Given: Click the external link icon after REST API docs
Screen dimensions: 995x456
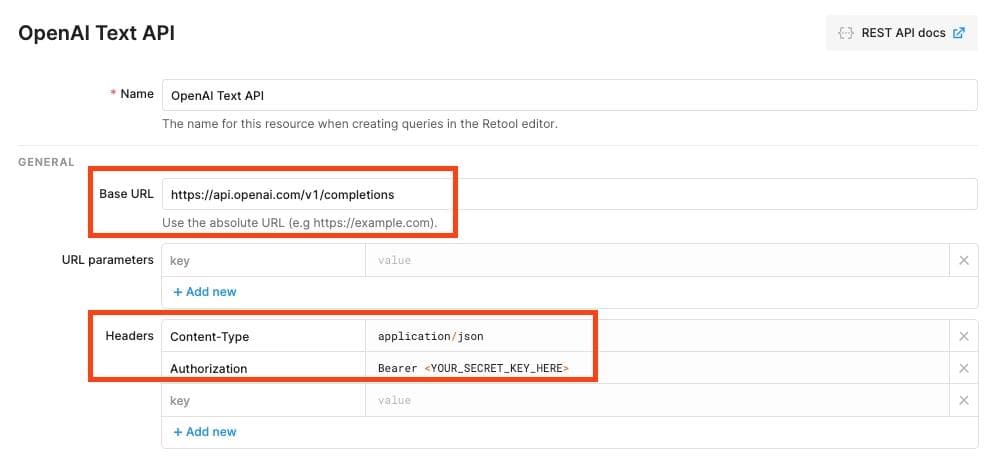Looking at the screenshot, I should [x=959, y=33].
